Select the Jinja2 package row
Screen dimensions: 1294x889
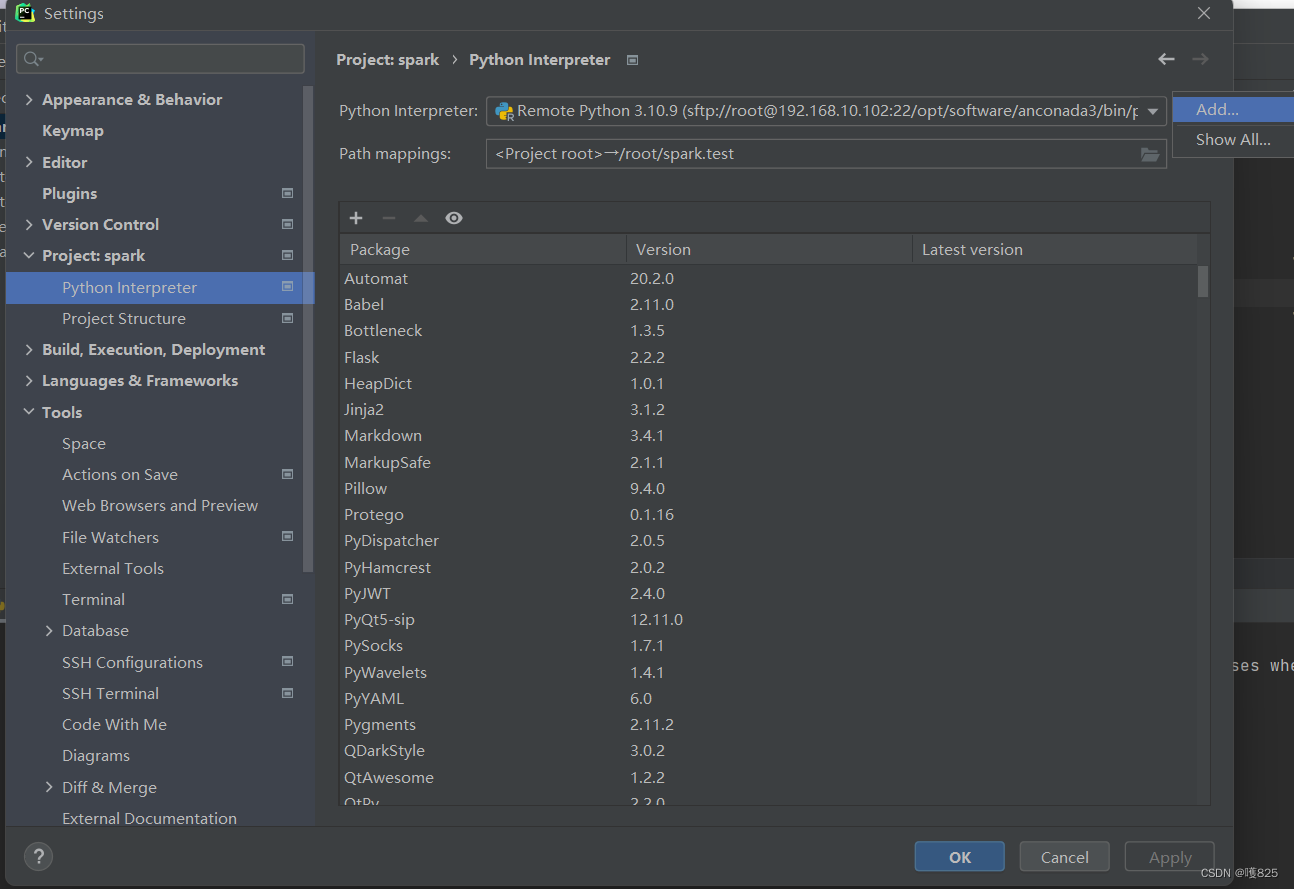[768, 409]
